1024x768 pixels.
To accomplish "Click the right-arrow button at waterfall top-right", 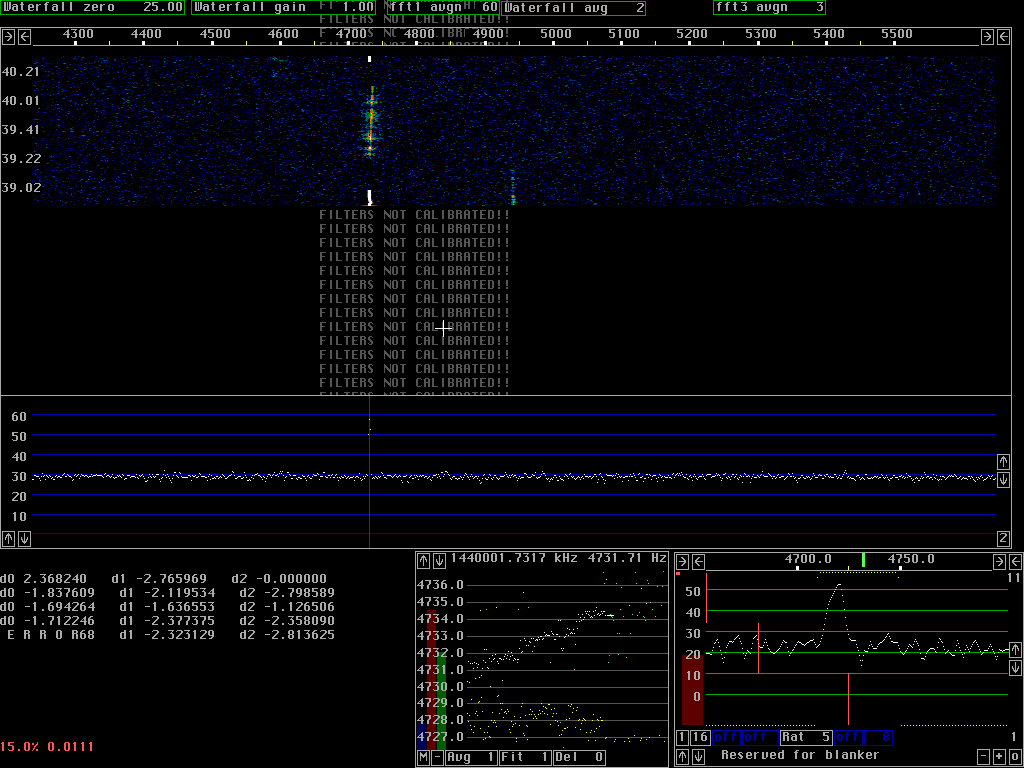I will coord(987,37).
